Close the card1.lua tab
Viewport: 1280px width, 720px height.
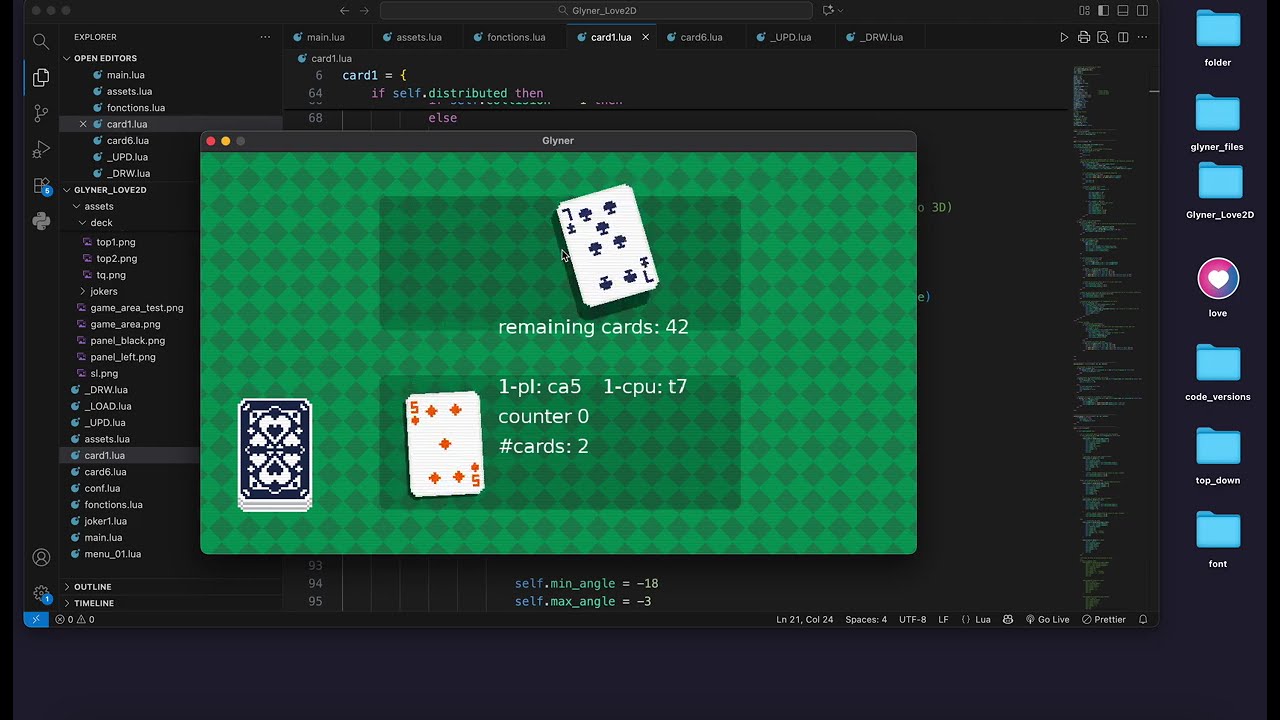[645, 37]
